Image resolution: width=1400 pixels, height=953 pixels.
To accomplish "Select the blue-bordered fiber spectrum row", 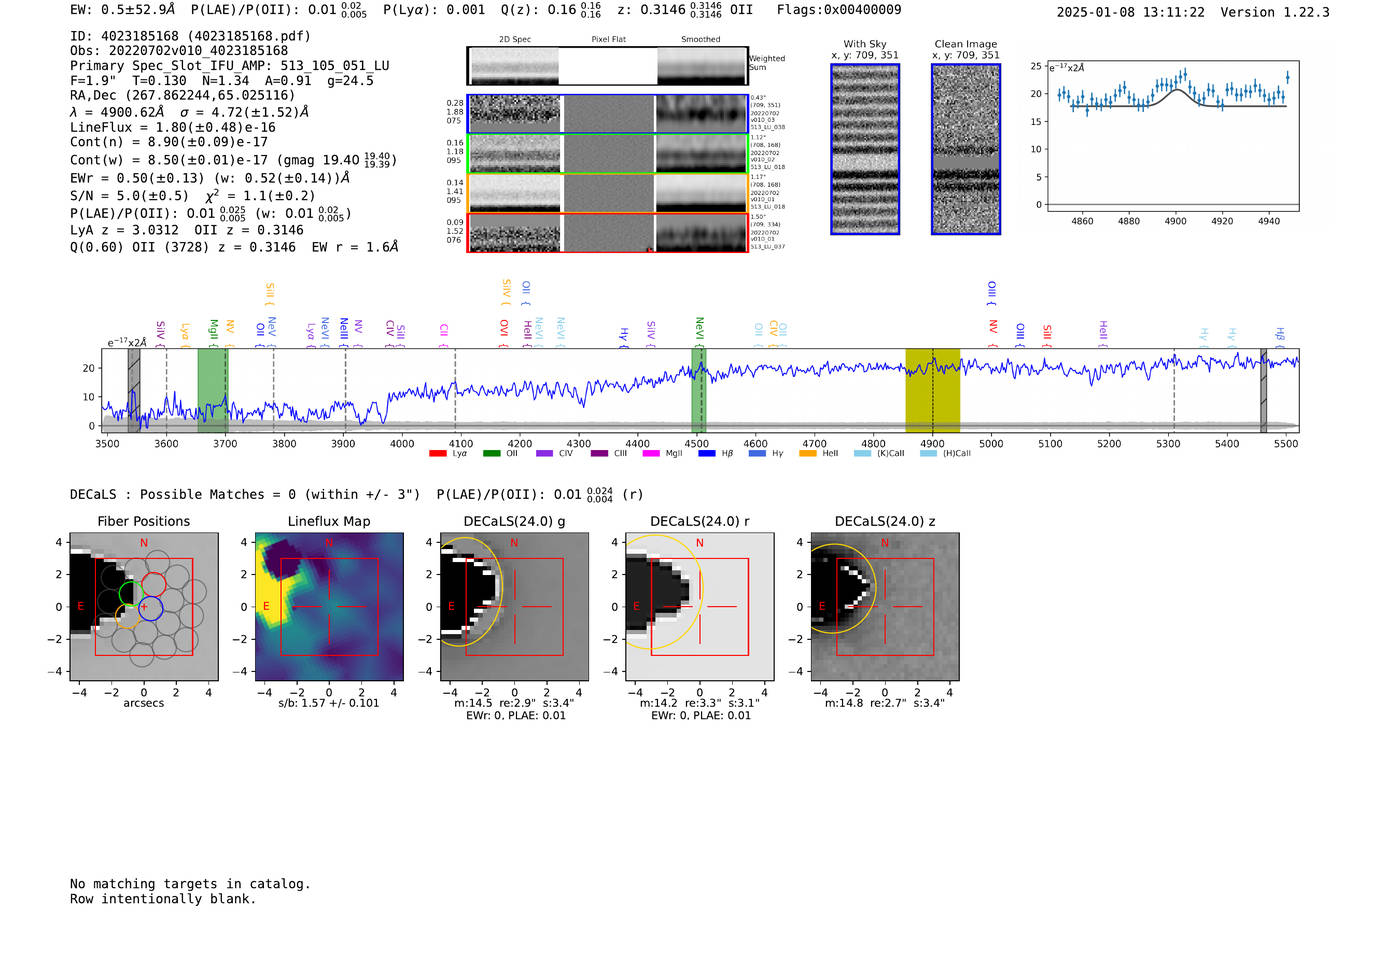I will (x=608, y=114).
